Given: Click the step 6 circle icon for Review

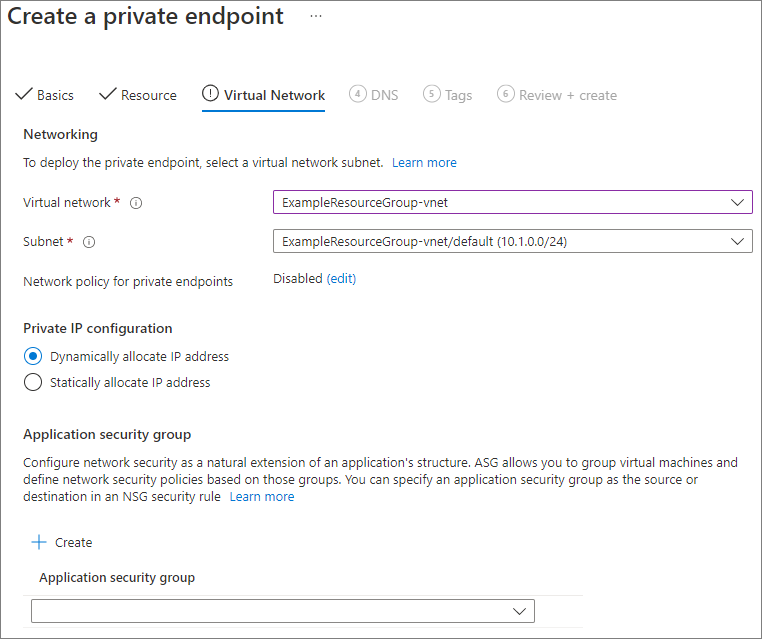Looking at the screenshot, I should pos(506,94).
